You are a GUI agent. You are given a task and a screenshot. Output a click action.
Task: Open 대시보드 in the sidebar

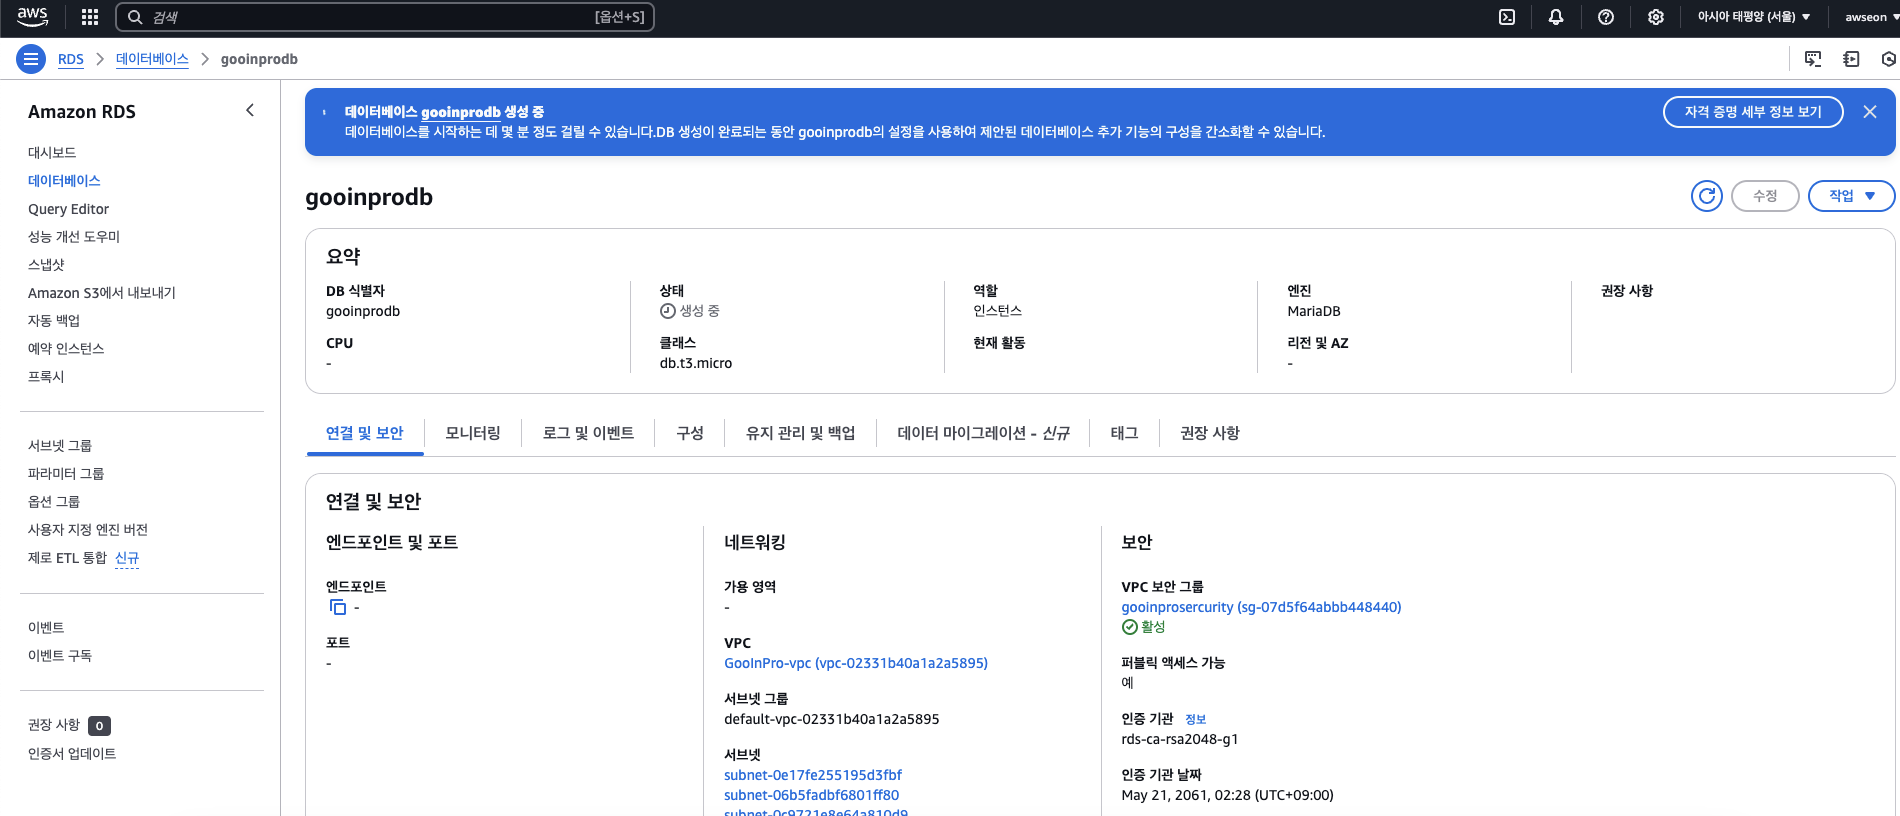(52, 153)
